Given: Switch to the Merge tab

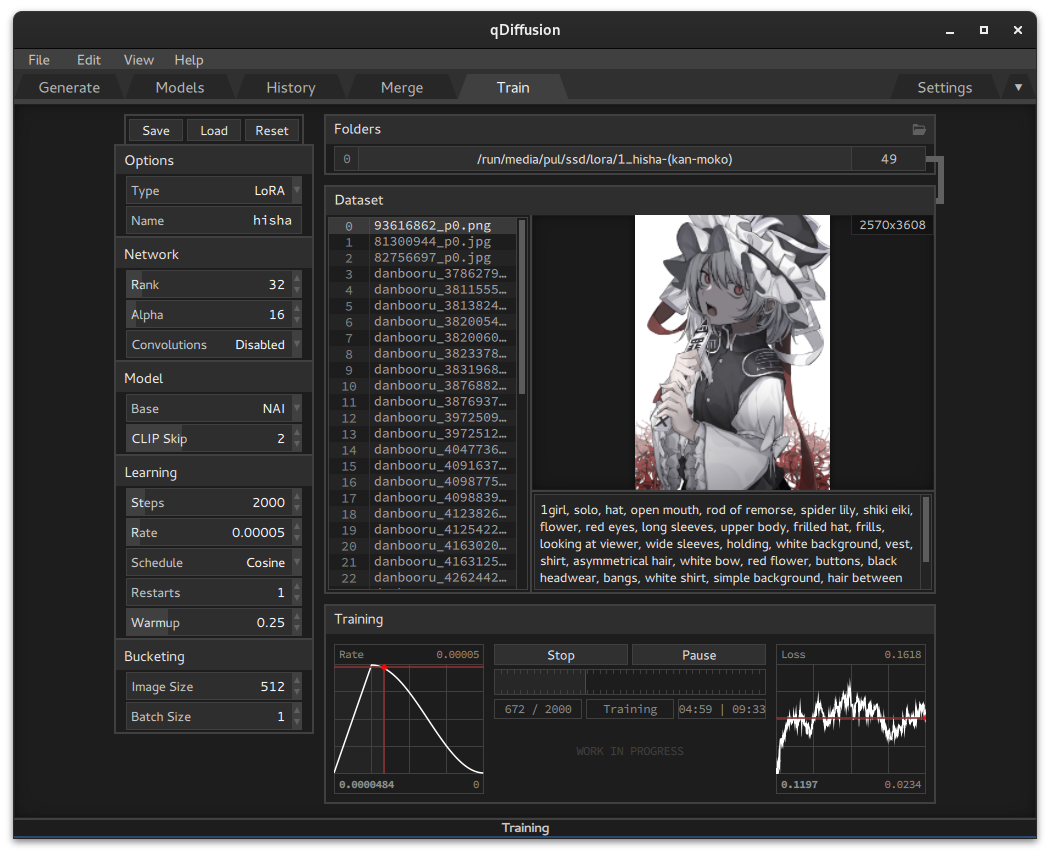Looking at the screenshot, I should coord(402,88).
